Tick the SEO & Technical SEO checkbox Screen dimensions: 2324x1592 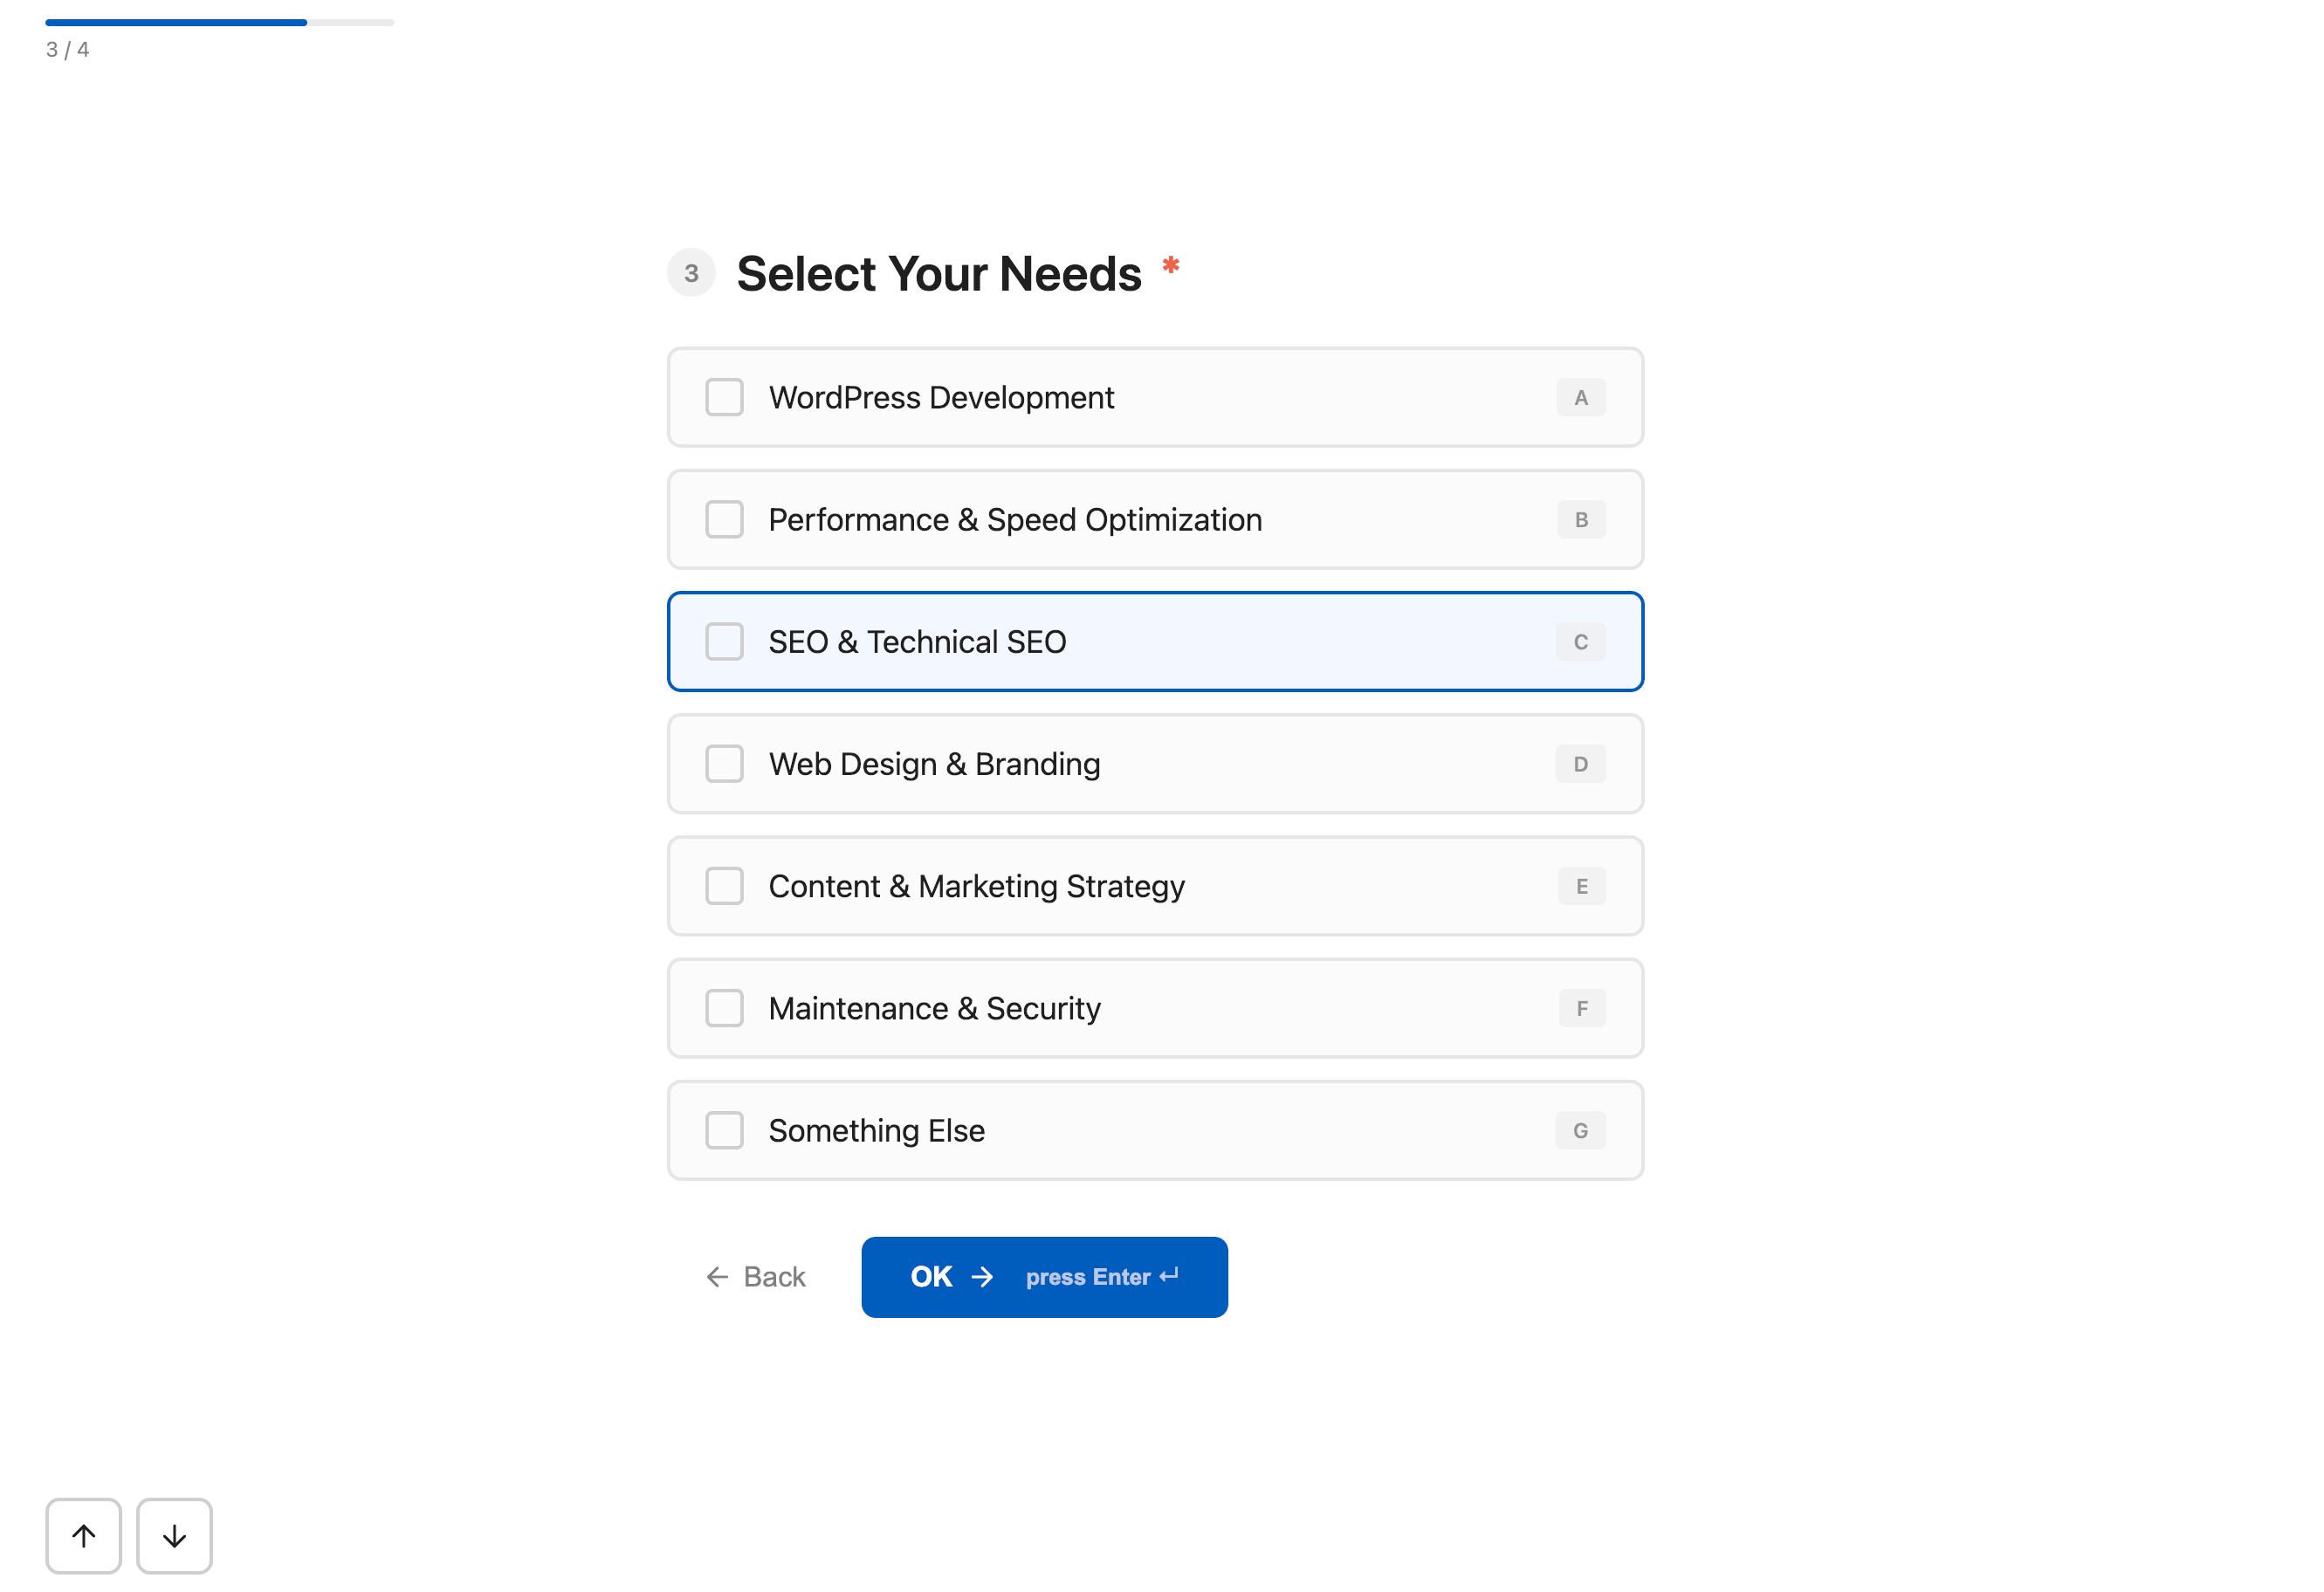724,642
